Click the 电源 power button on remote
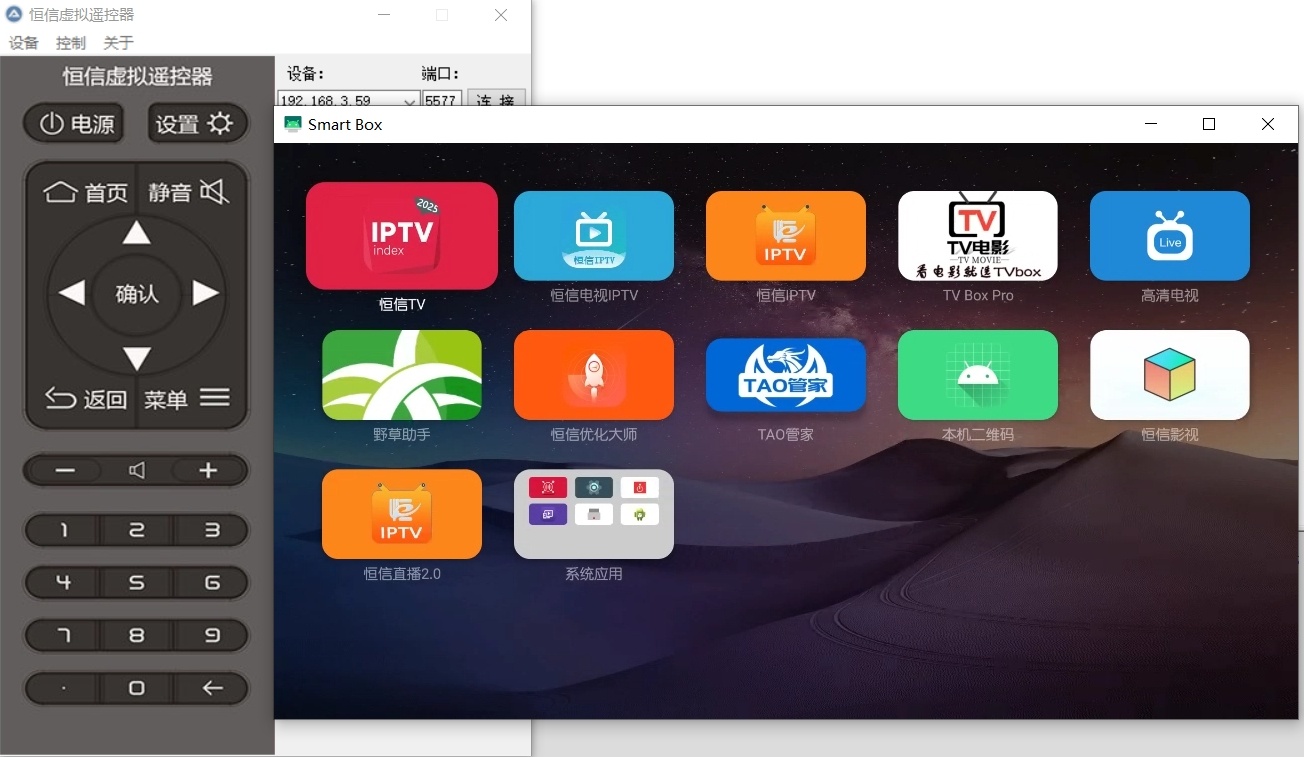This screenshot has width=1304, height=757. coord(75,124)
